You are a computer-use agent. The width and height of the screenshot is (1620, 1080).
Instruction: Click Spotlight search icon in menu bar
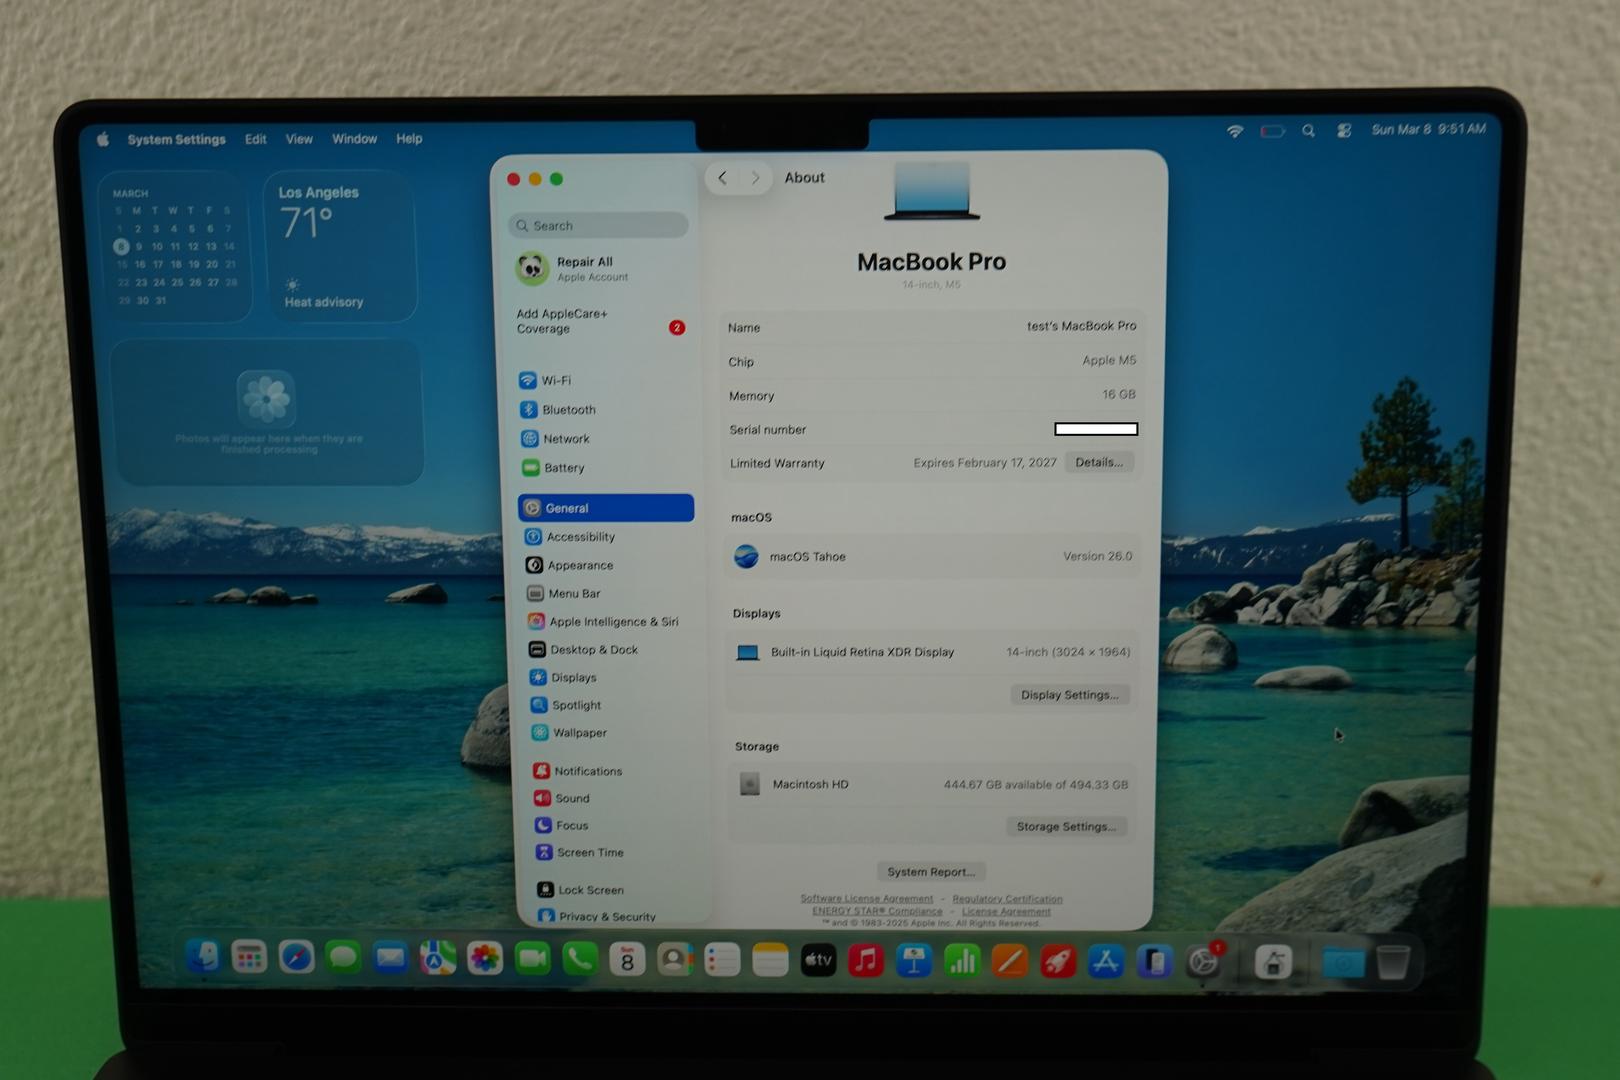pos(1308,131)
